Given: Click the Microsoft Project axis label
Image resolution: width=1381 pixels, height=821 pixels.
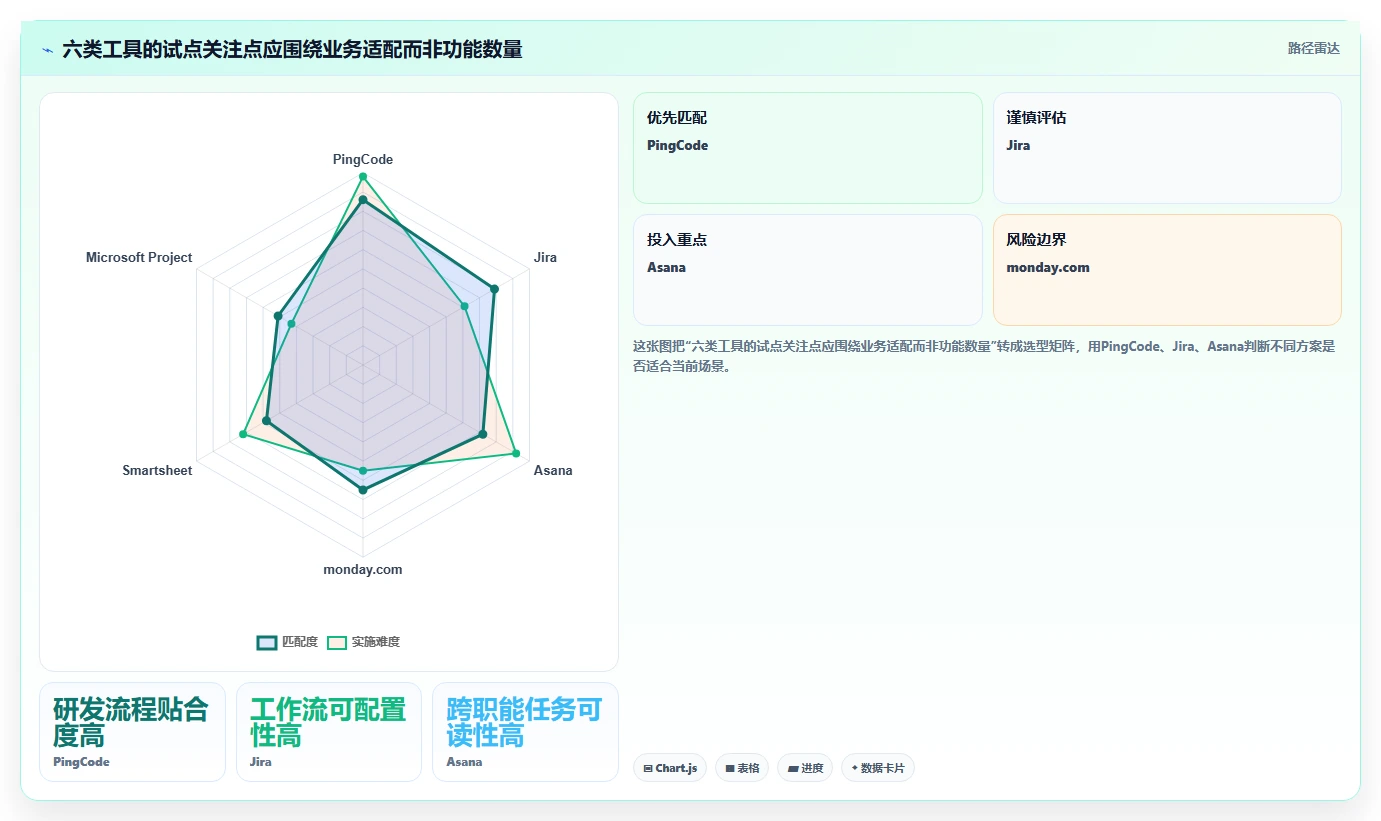Looking at the screenshot, I should coord(139,257).
